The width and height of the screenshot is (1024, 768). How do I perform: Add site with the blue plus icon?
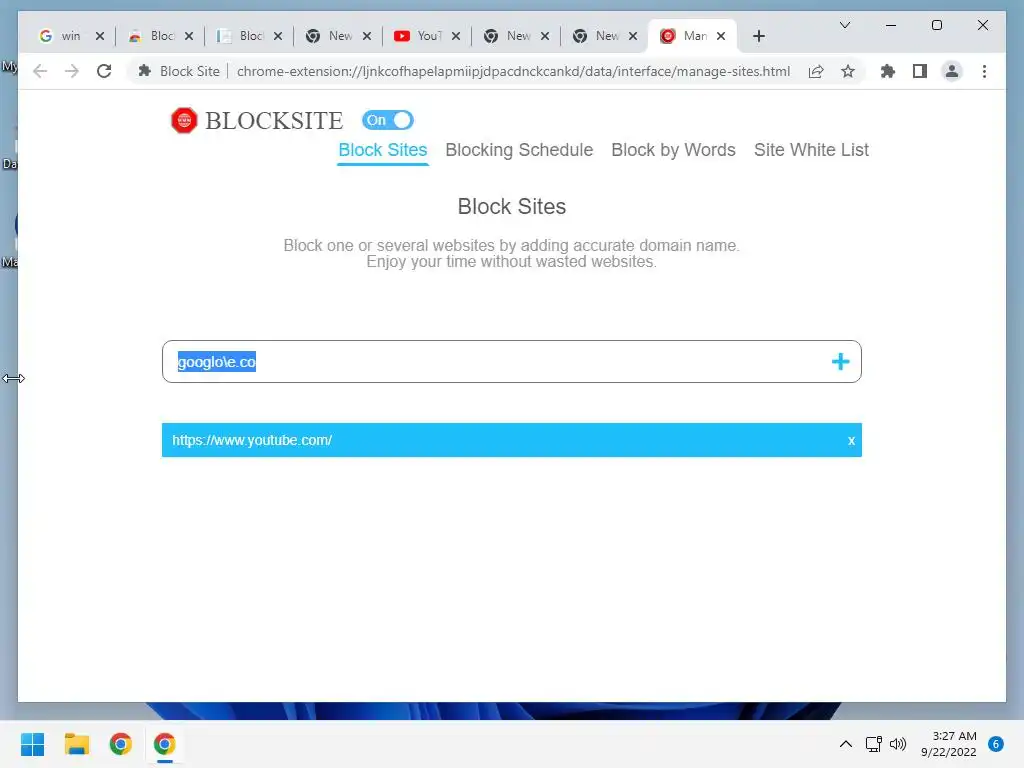(840, 362)
